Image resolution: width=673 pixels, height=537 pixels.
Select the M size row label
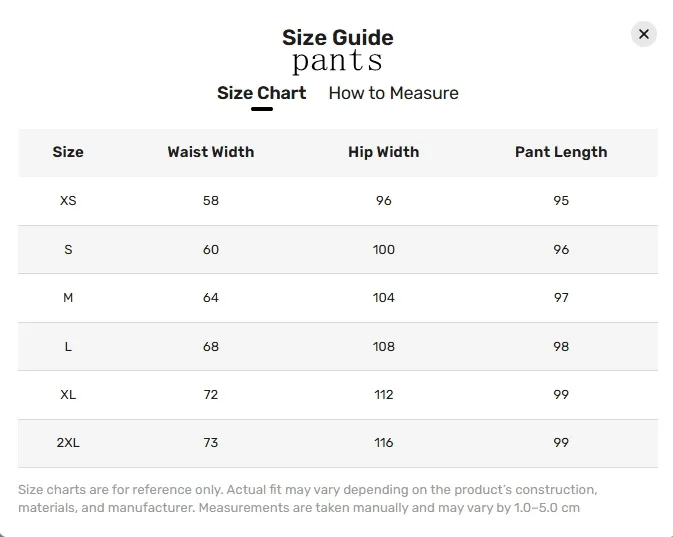68,297
